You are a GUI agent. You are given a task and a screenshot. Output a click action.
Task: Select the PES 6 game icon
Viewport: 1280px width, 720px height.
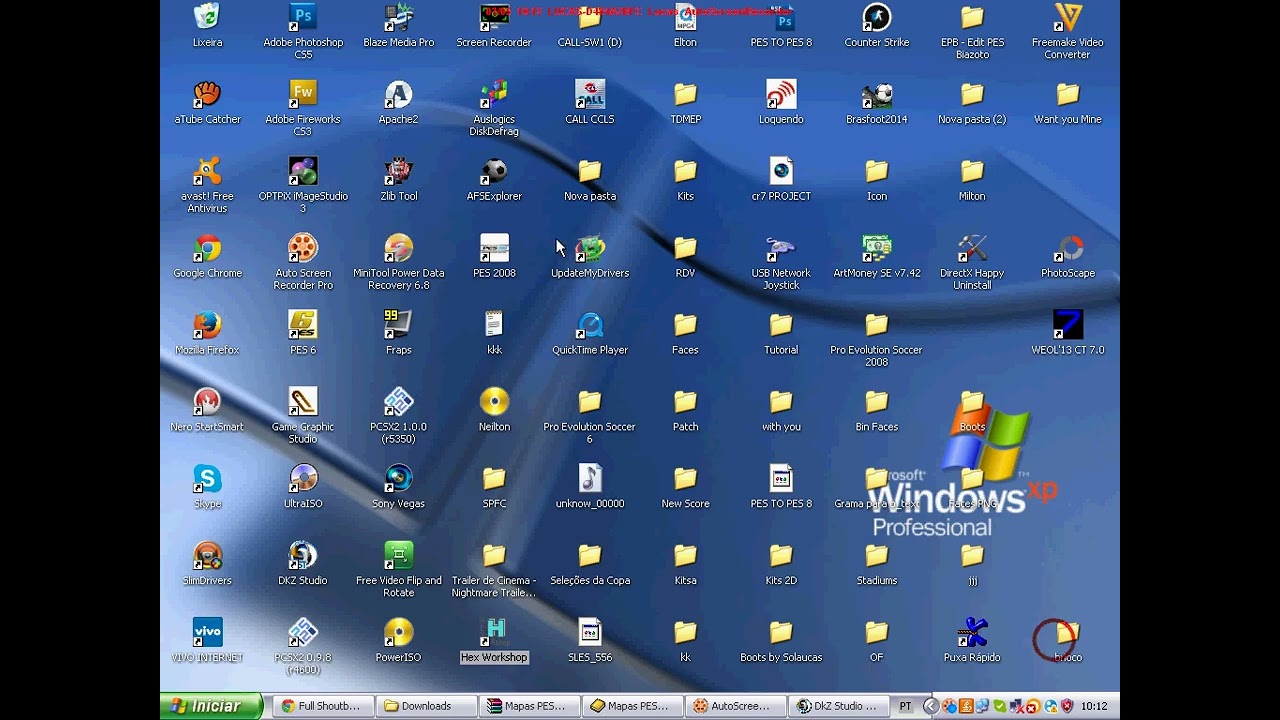303,325
